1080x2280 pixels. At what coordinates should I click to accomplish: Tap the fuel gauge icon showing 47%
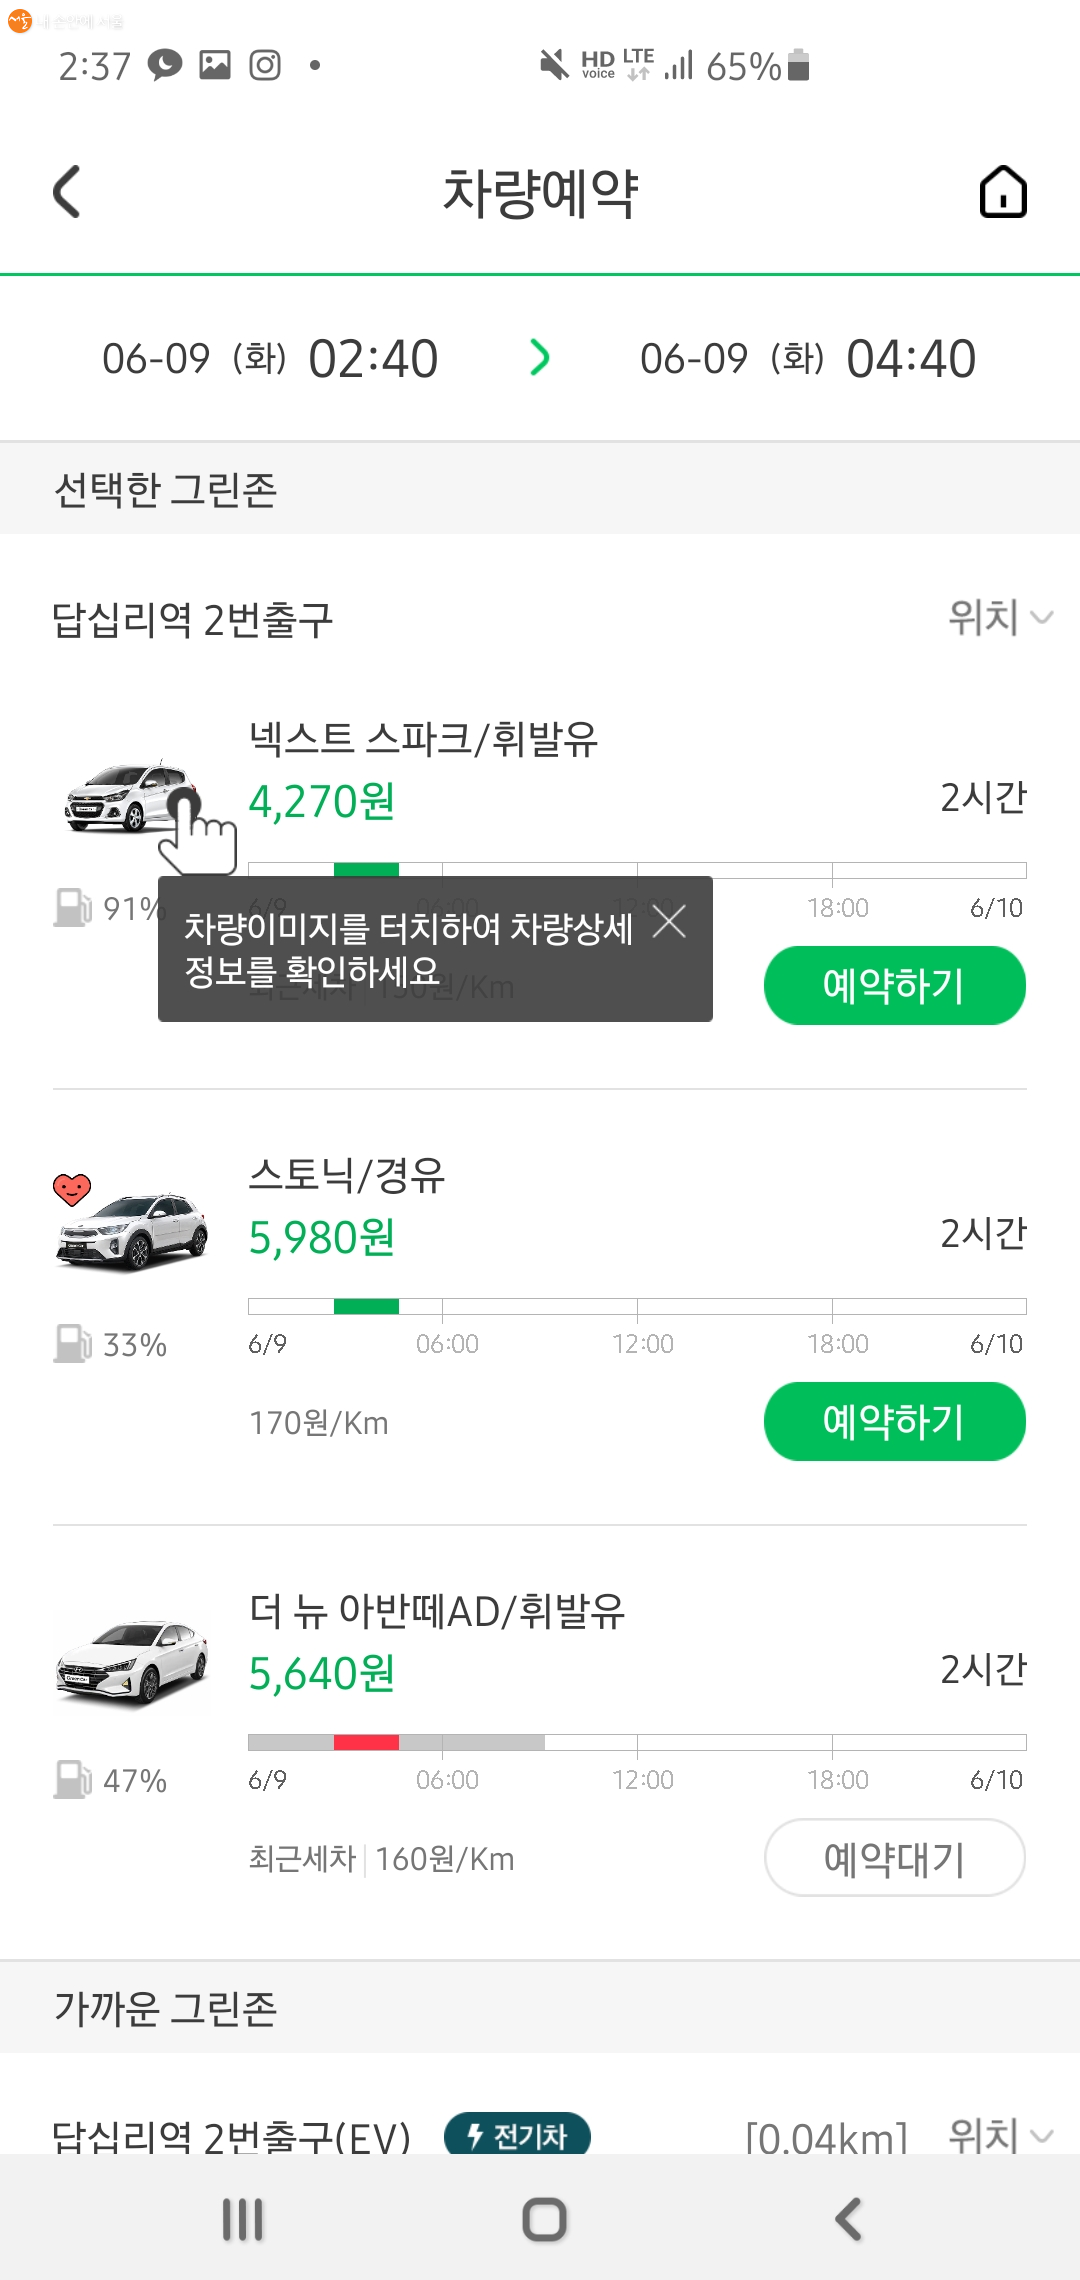pyautogui.click(x=72, y=1779)
